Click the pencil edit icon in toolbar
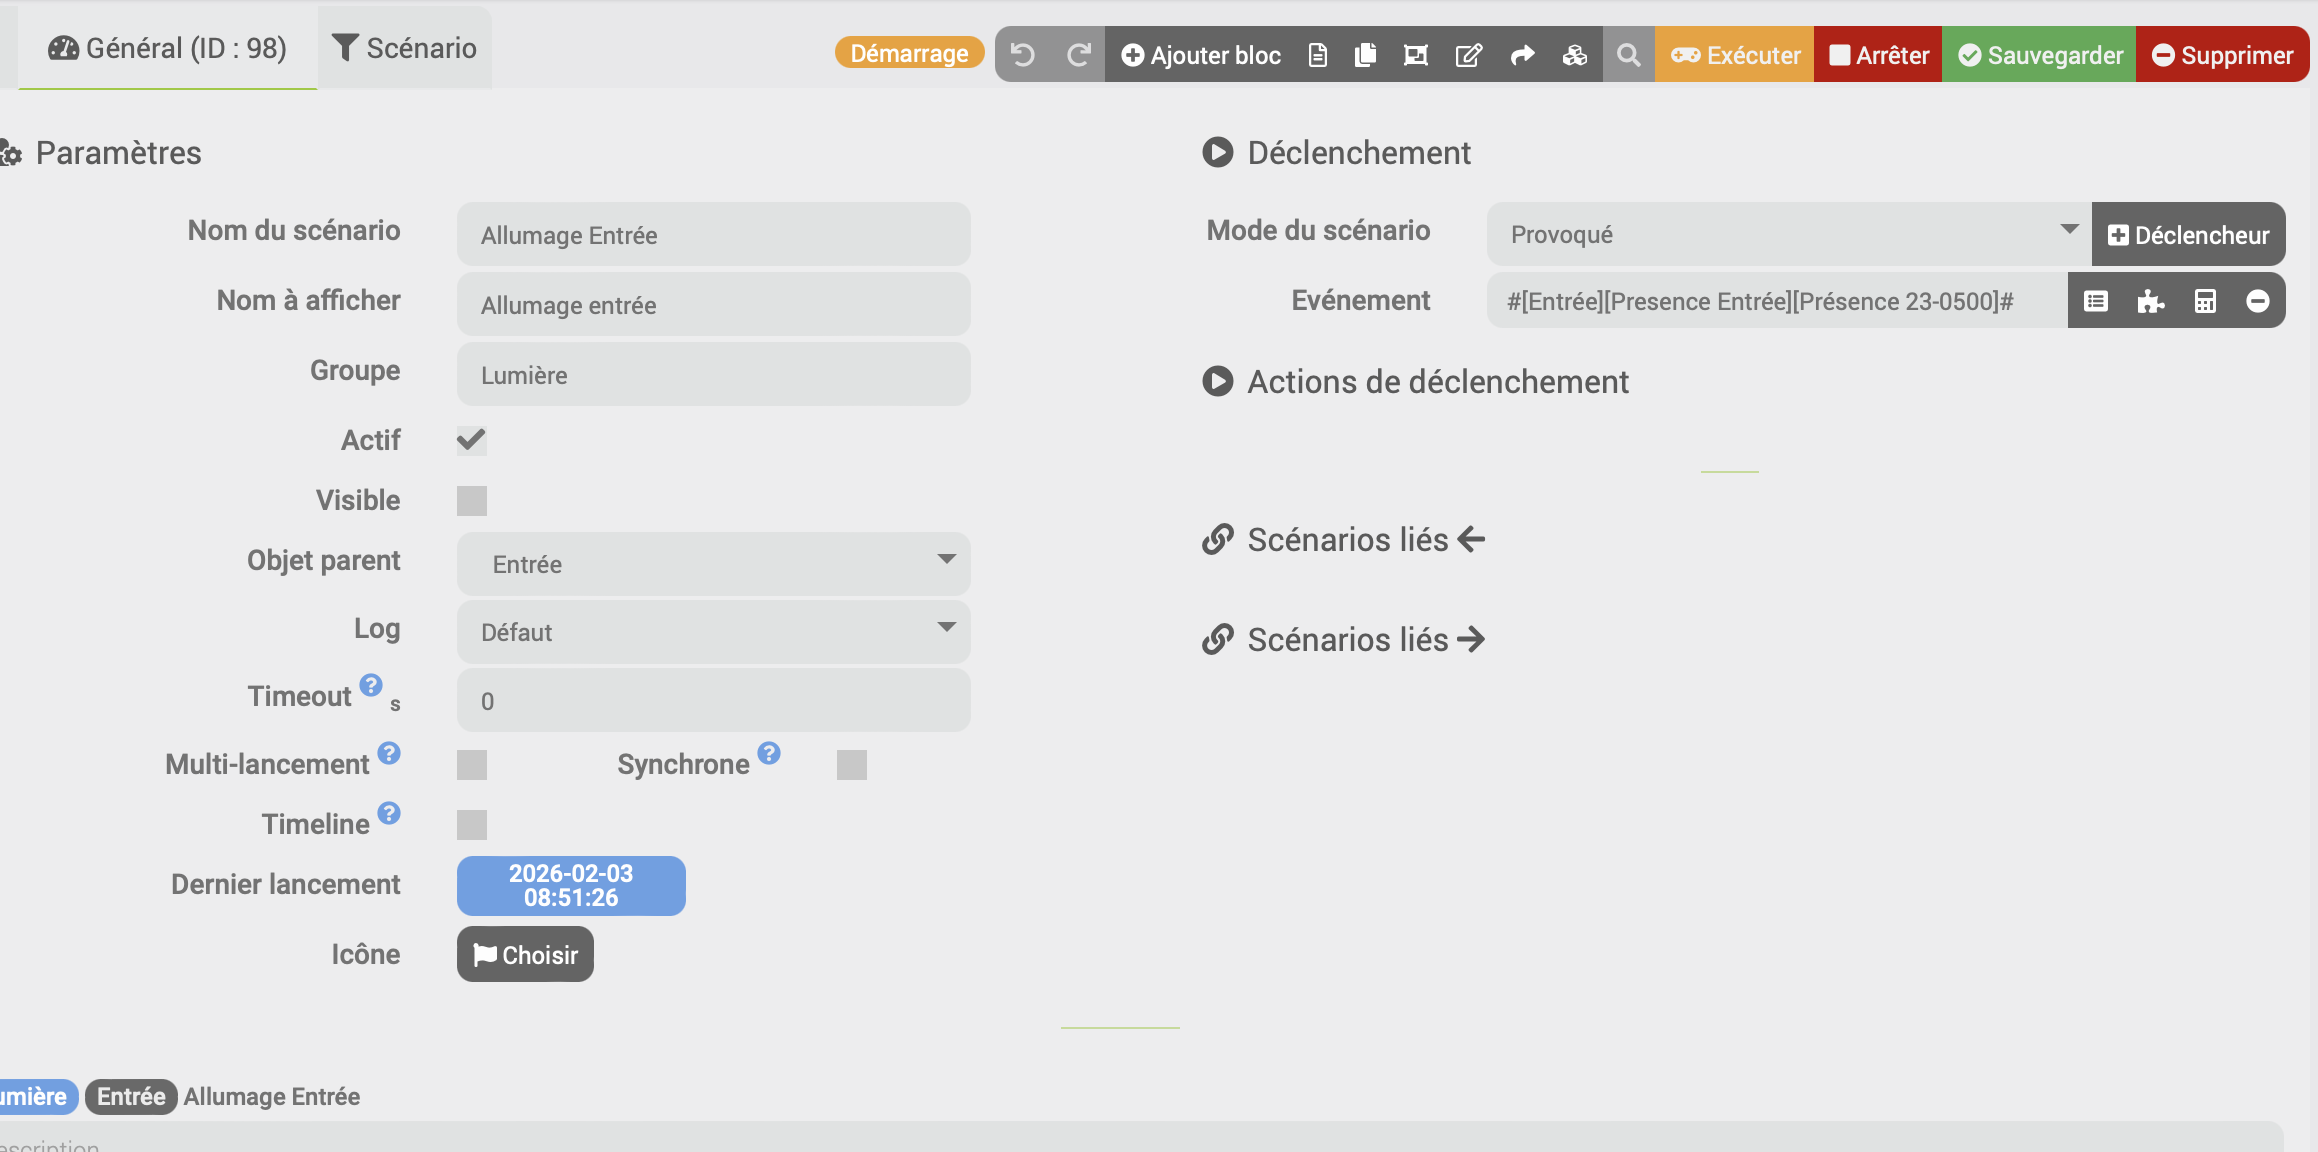The height and width of the screenshot is (1152, 2318). (1468, 55)
